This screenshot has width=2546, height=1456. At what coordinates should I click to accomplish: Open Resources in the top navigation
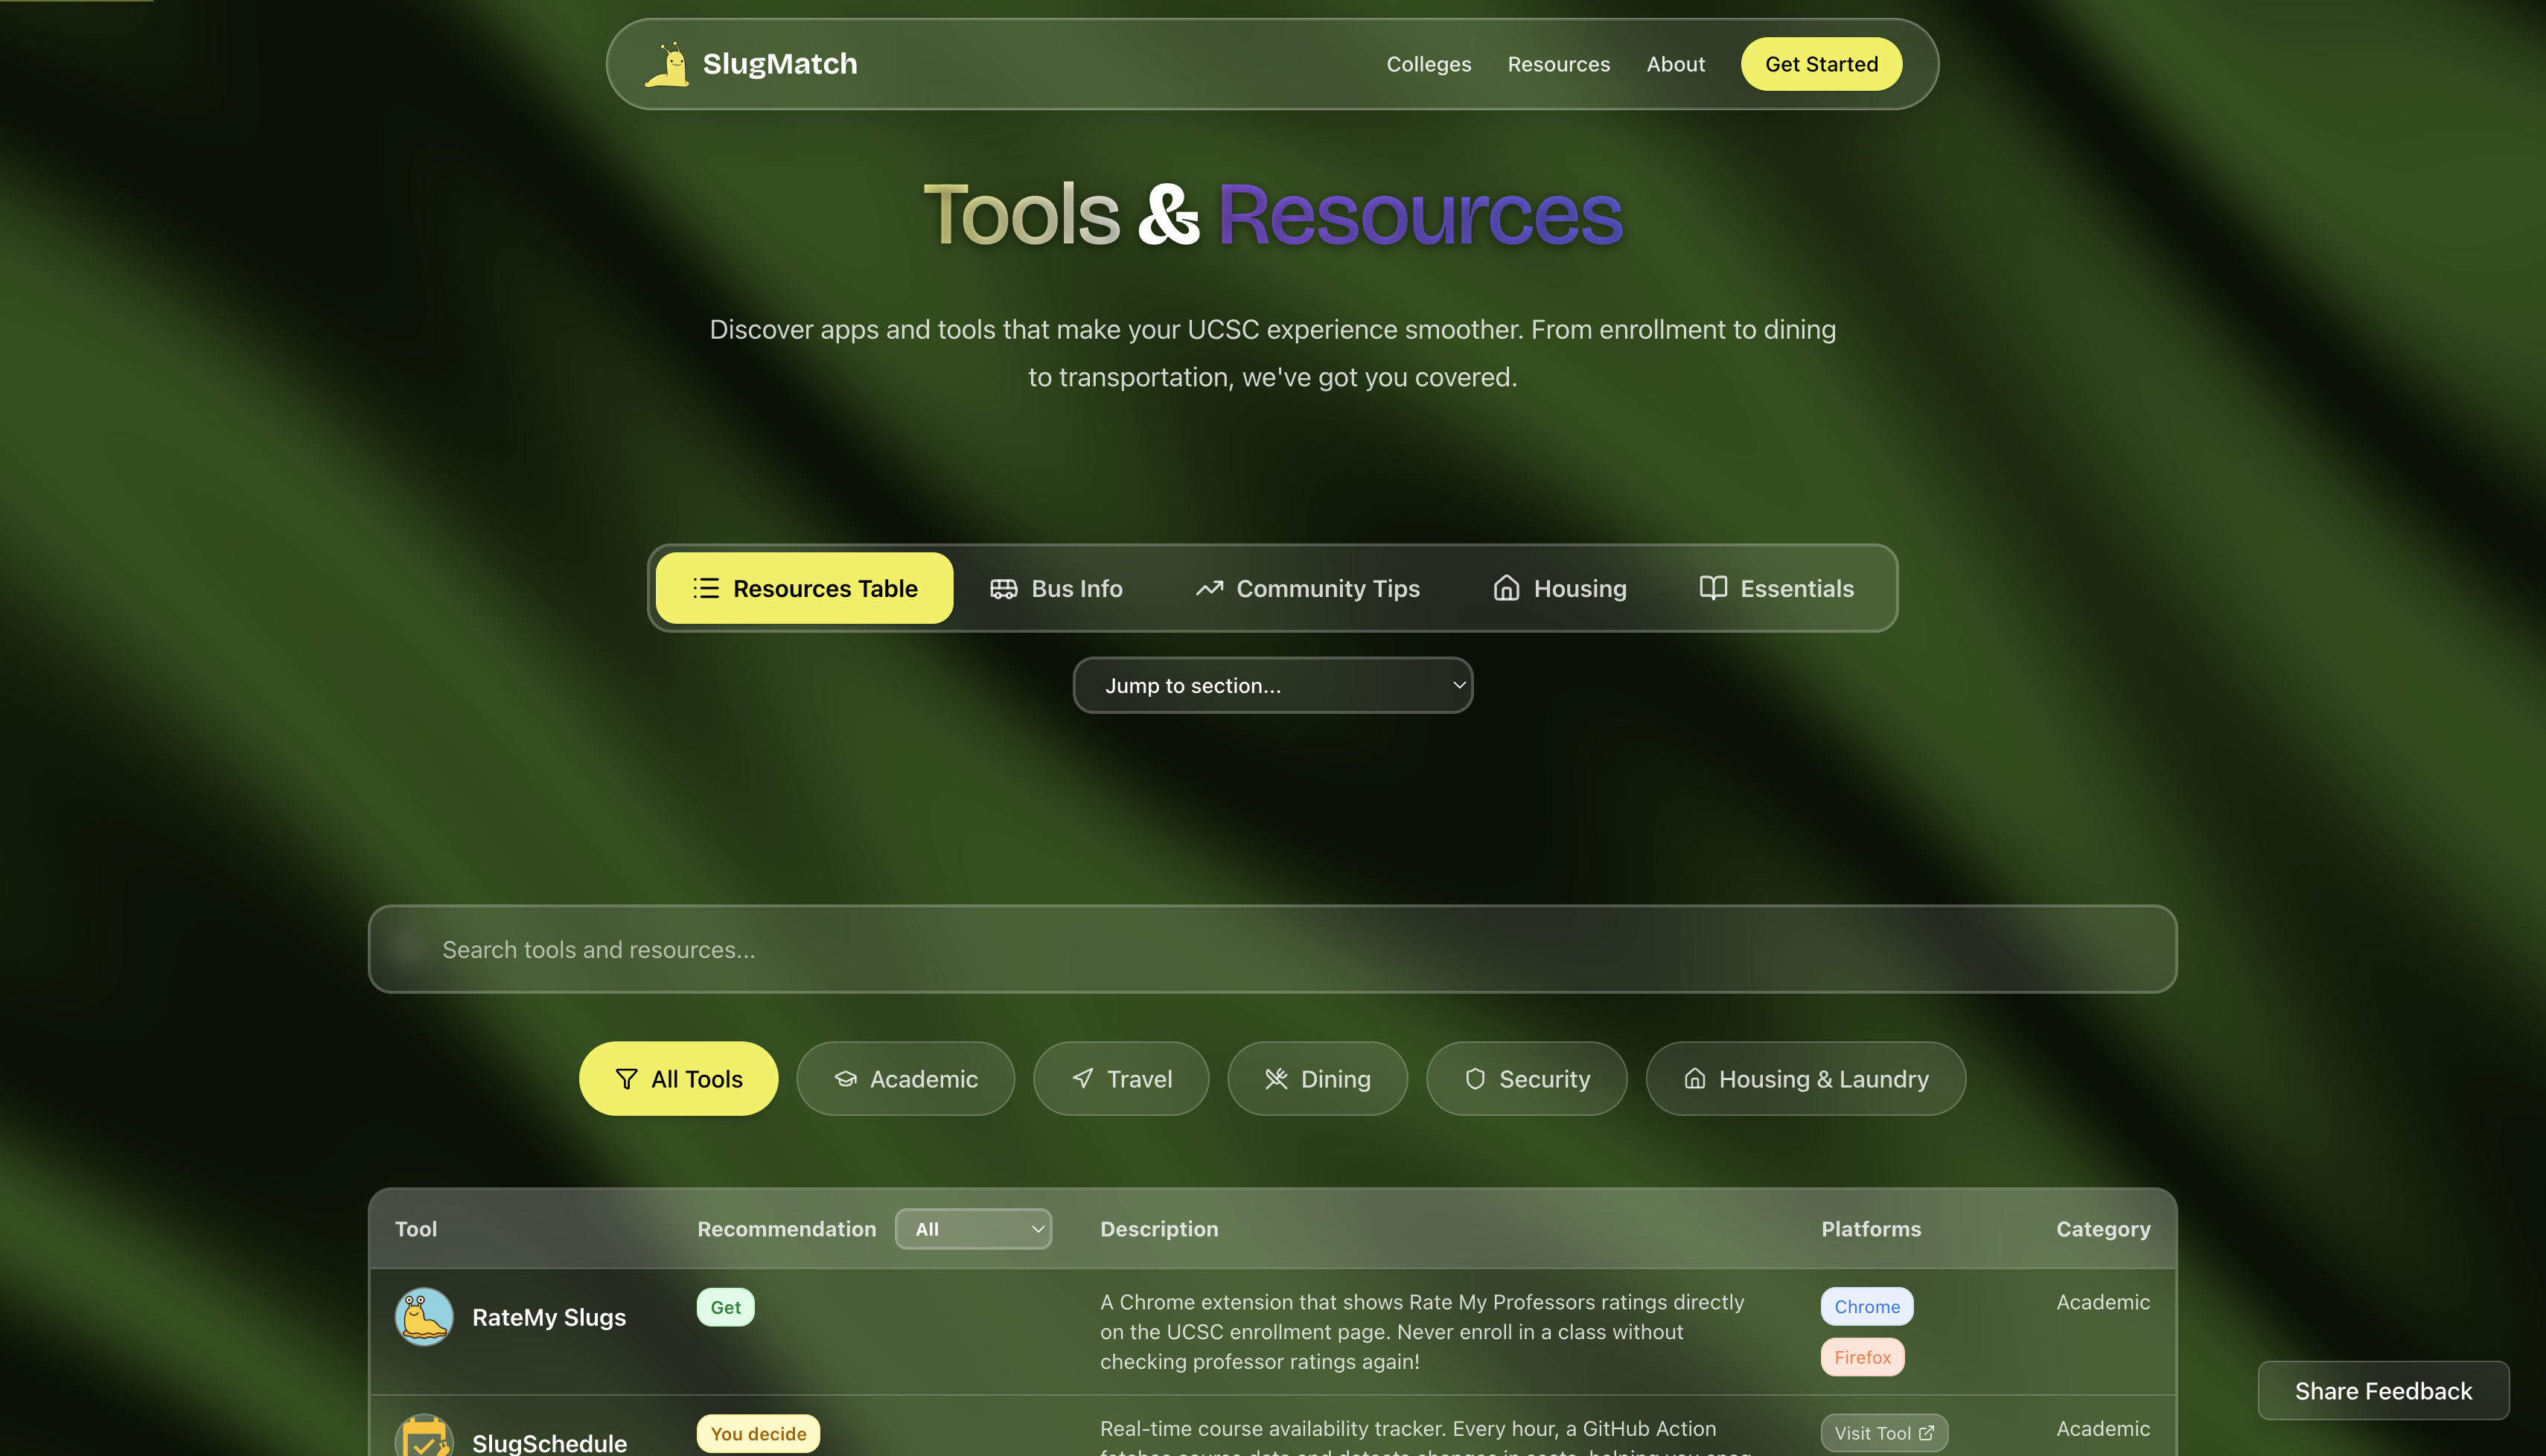pyautogui.click(x=1558, y=64)
